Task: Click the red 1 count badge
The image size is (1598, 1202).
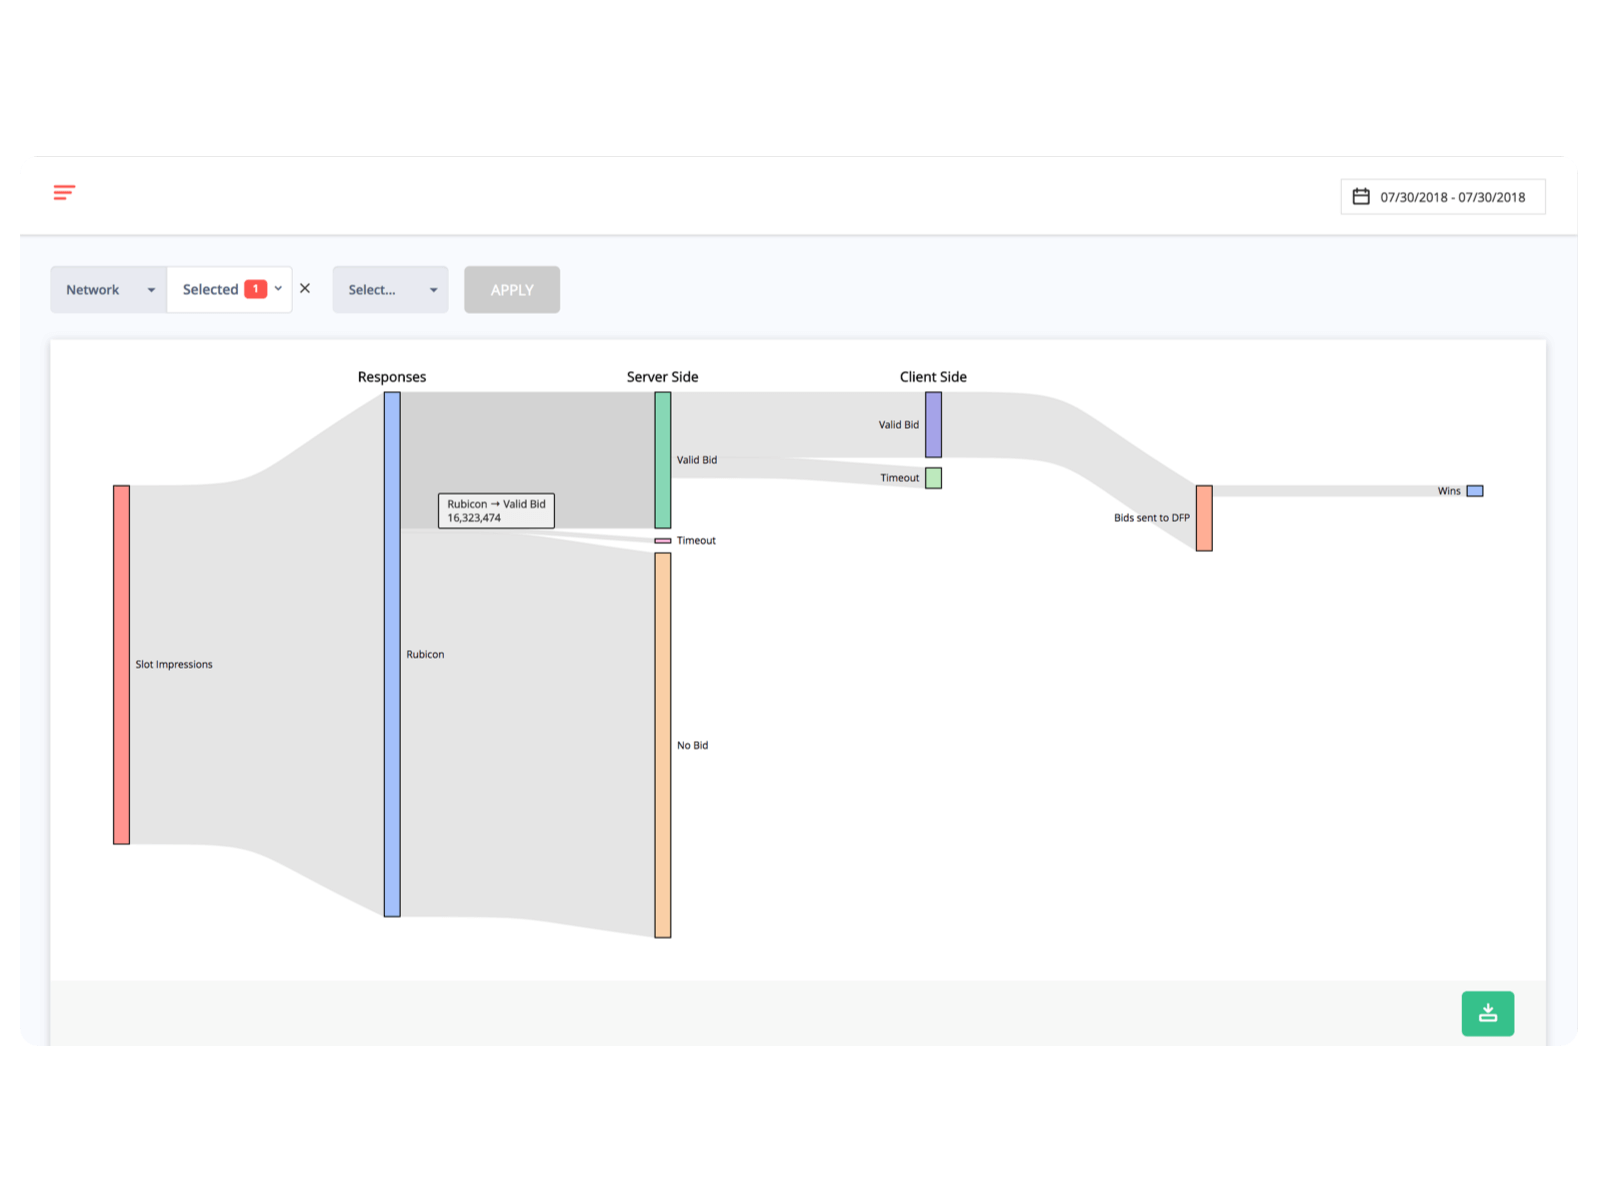Action: (x=256, y=289)
